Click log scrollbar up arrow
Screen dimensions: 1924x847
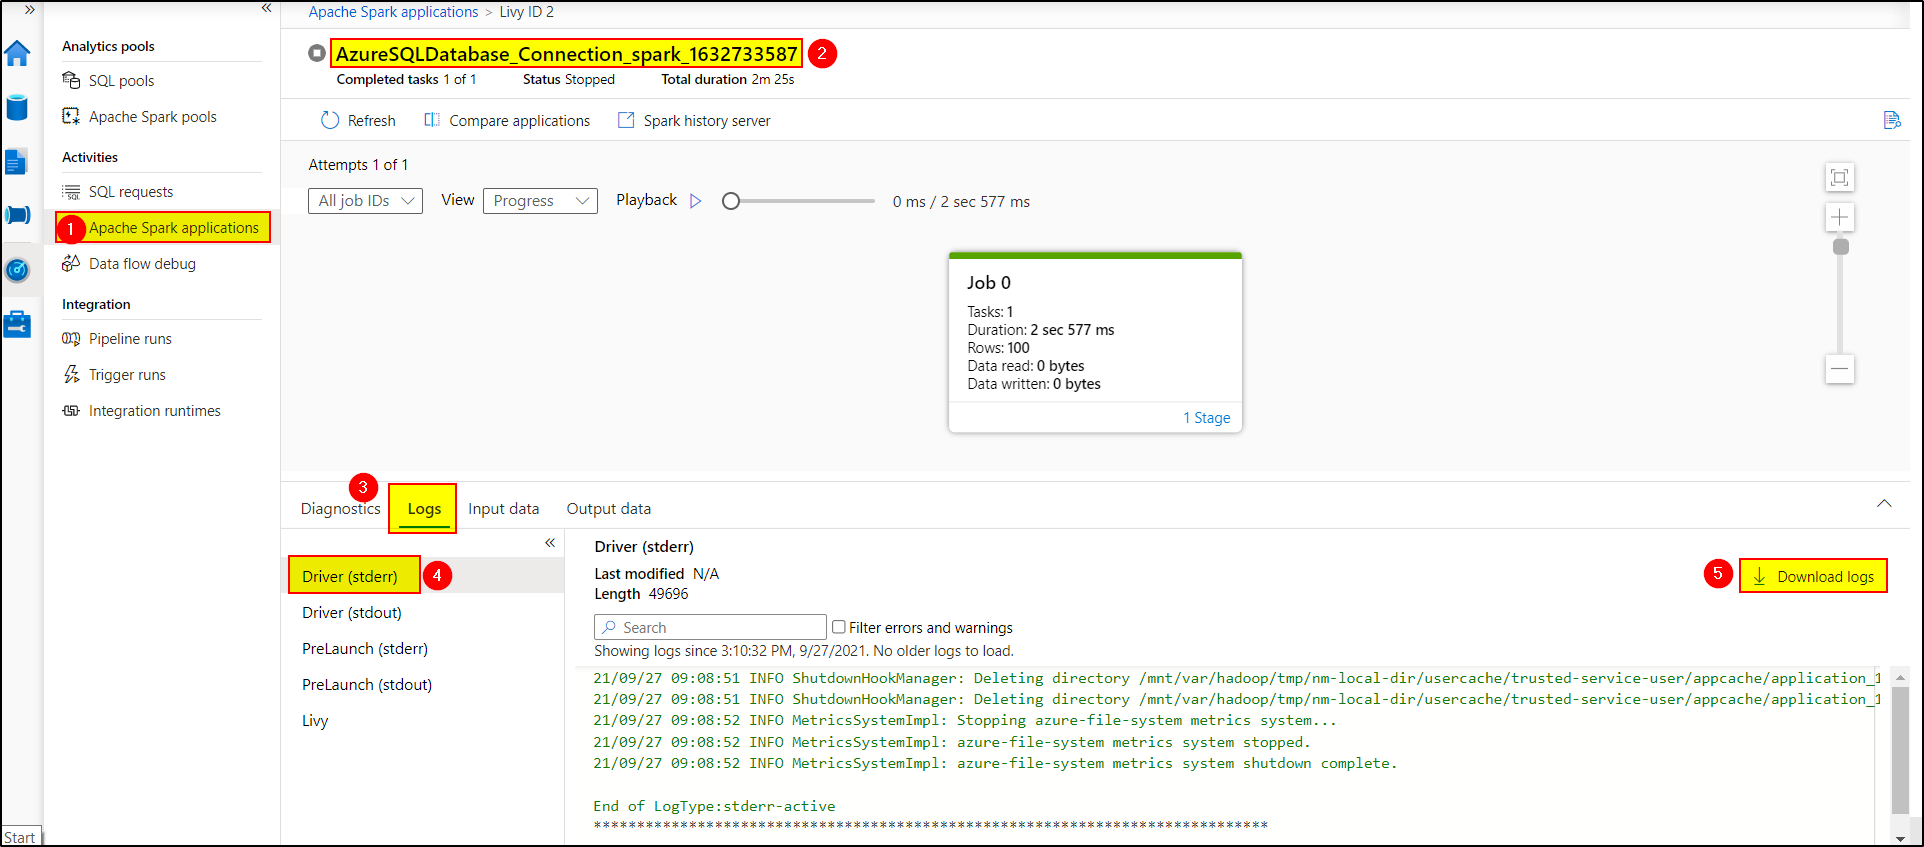coord(1900,677)
